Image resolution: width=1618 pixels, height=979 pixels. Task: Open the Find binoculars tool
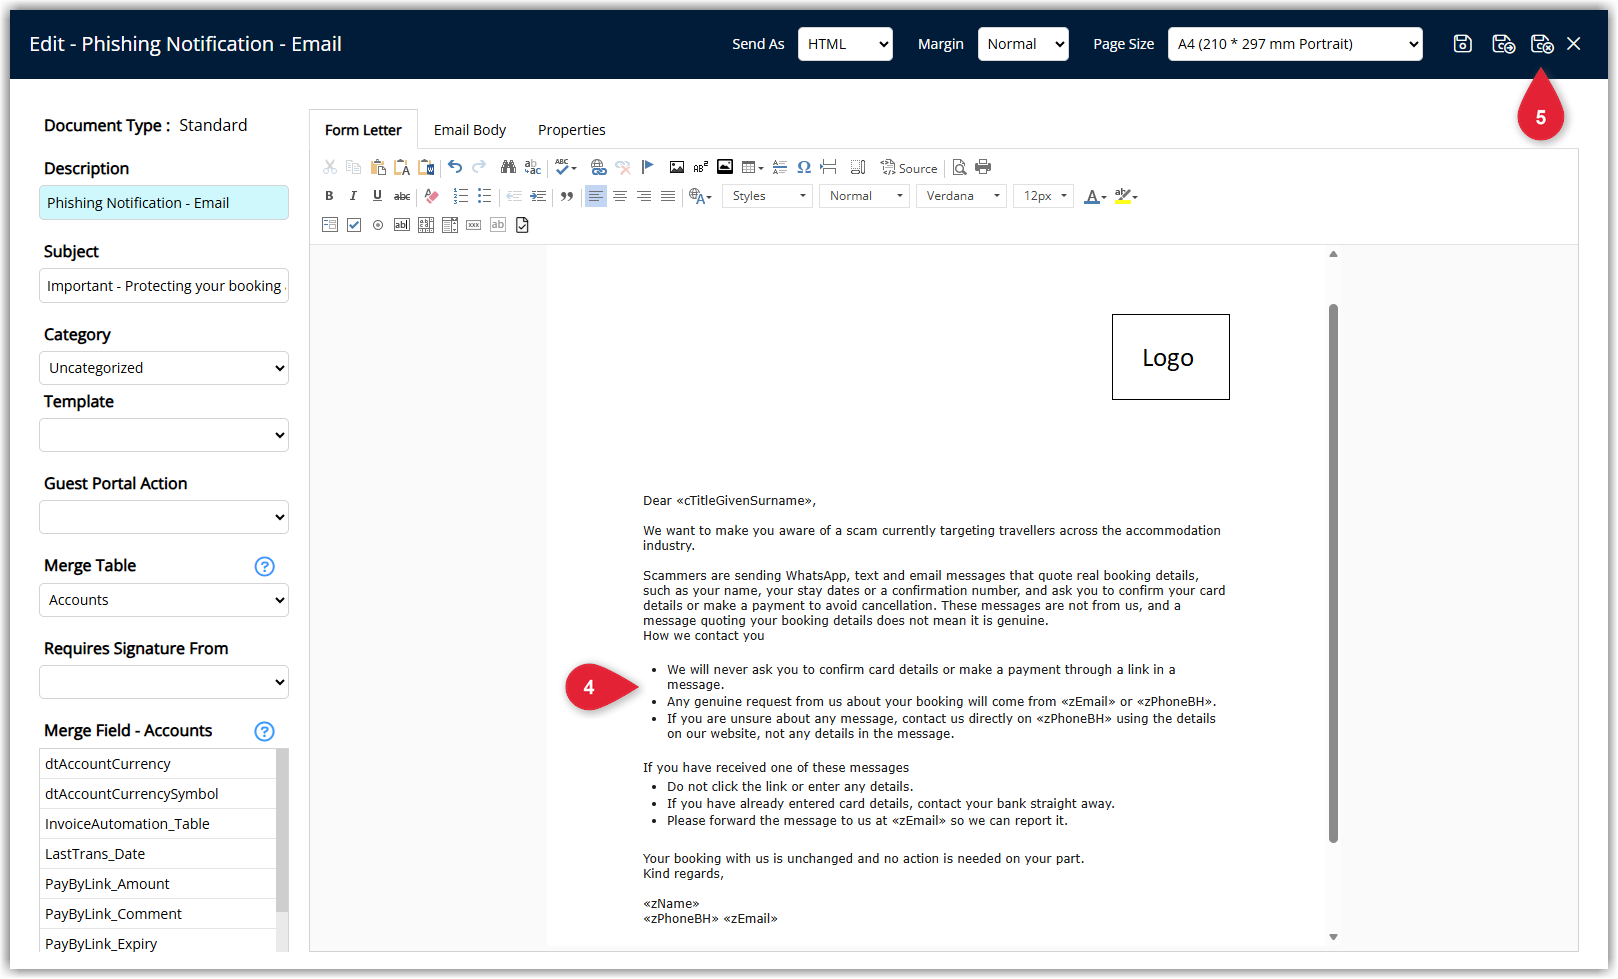(508, 167)
